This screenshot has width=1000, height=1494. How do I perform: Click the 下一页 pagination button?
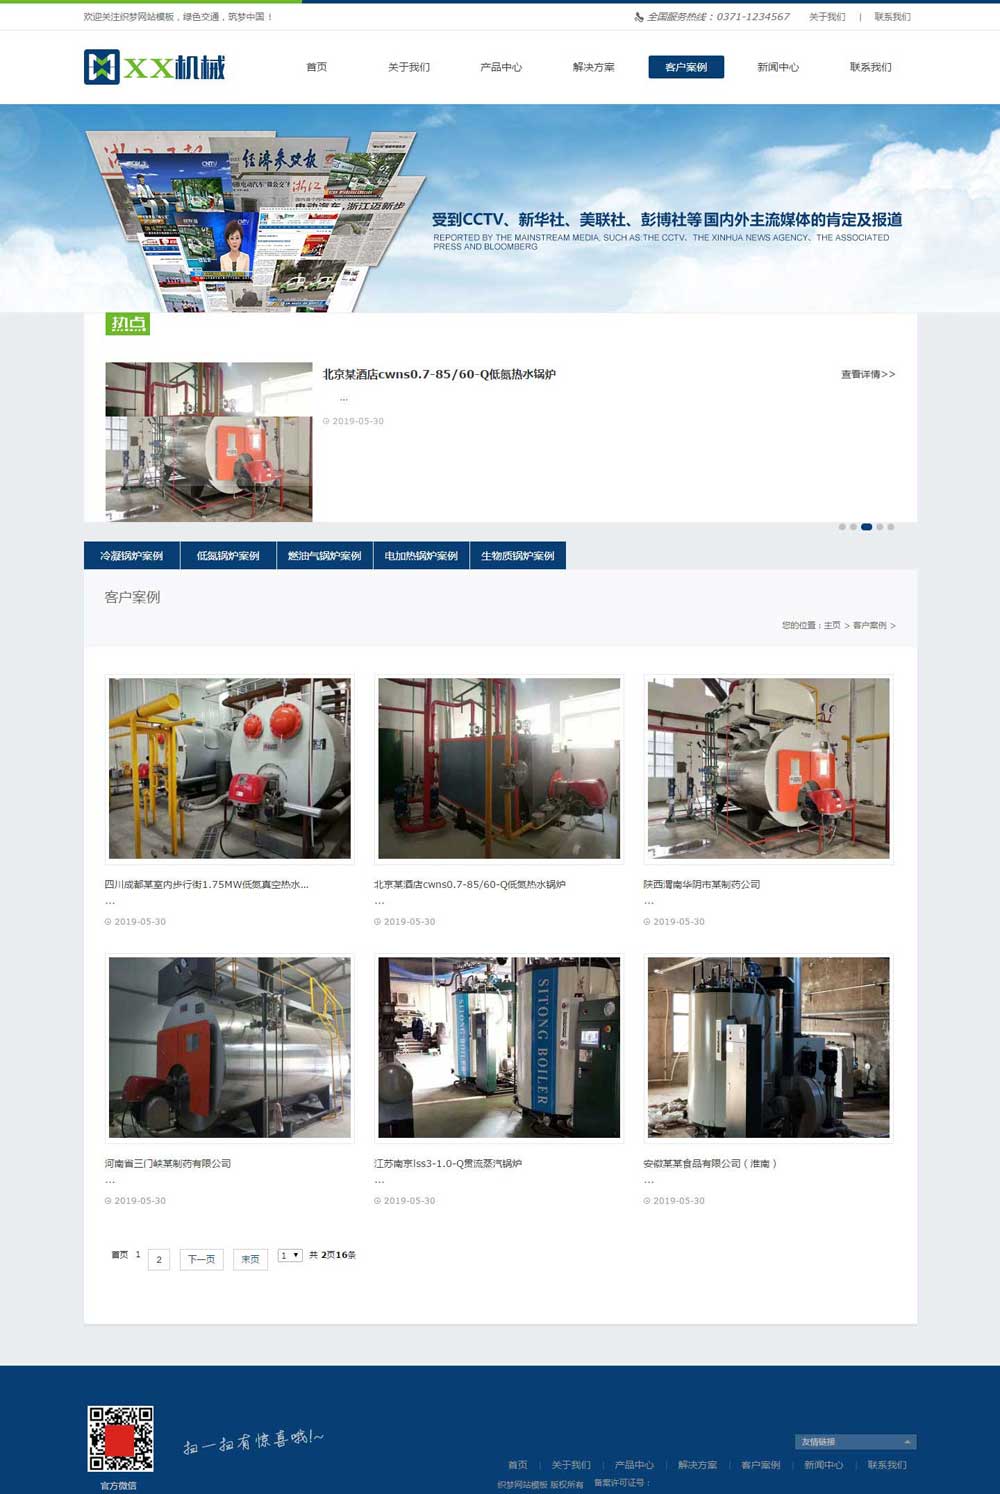(x=201, y=1259)
